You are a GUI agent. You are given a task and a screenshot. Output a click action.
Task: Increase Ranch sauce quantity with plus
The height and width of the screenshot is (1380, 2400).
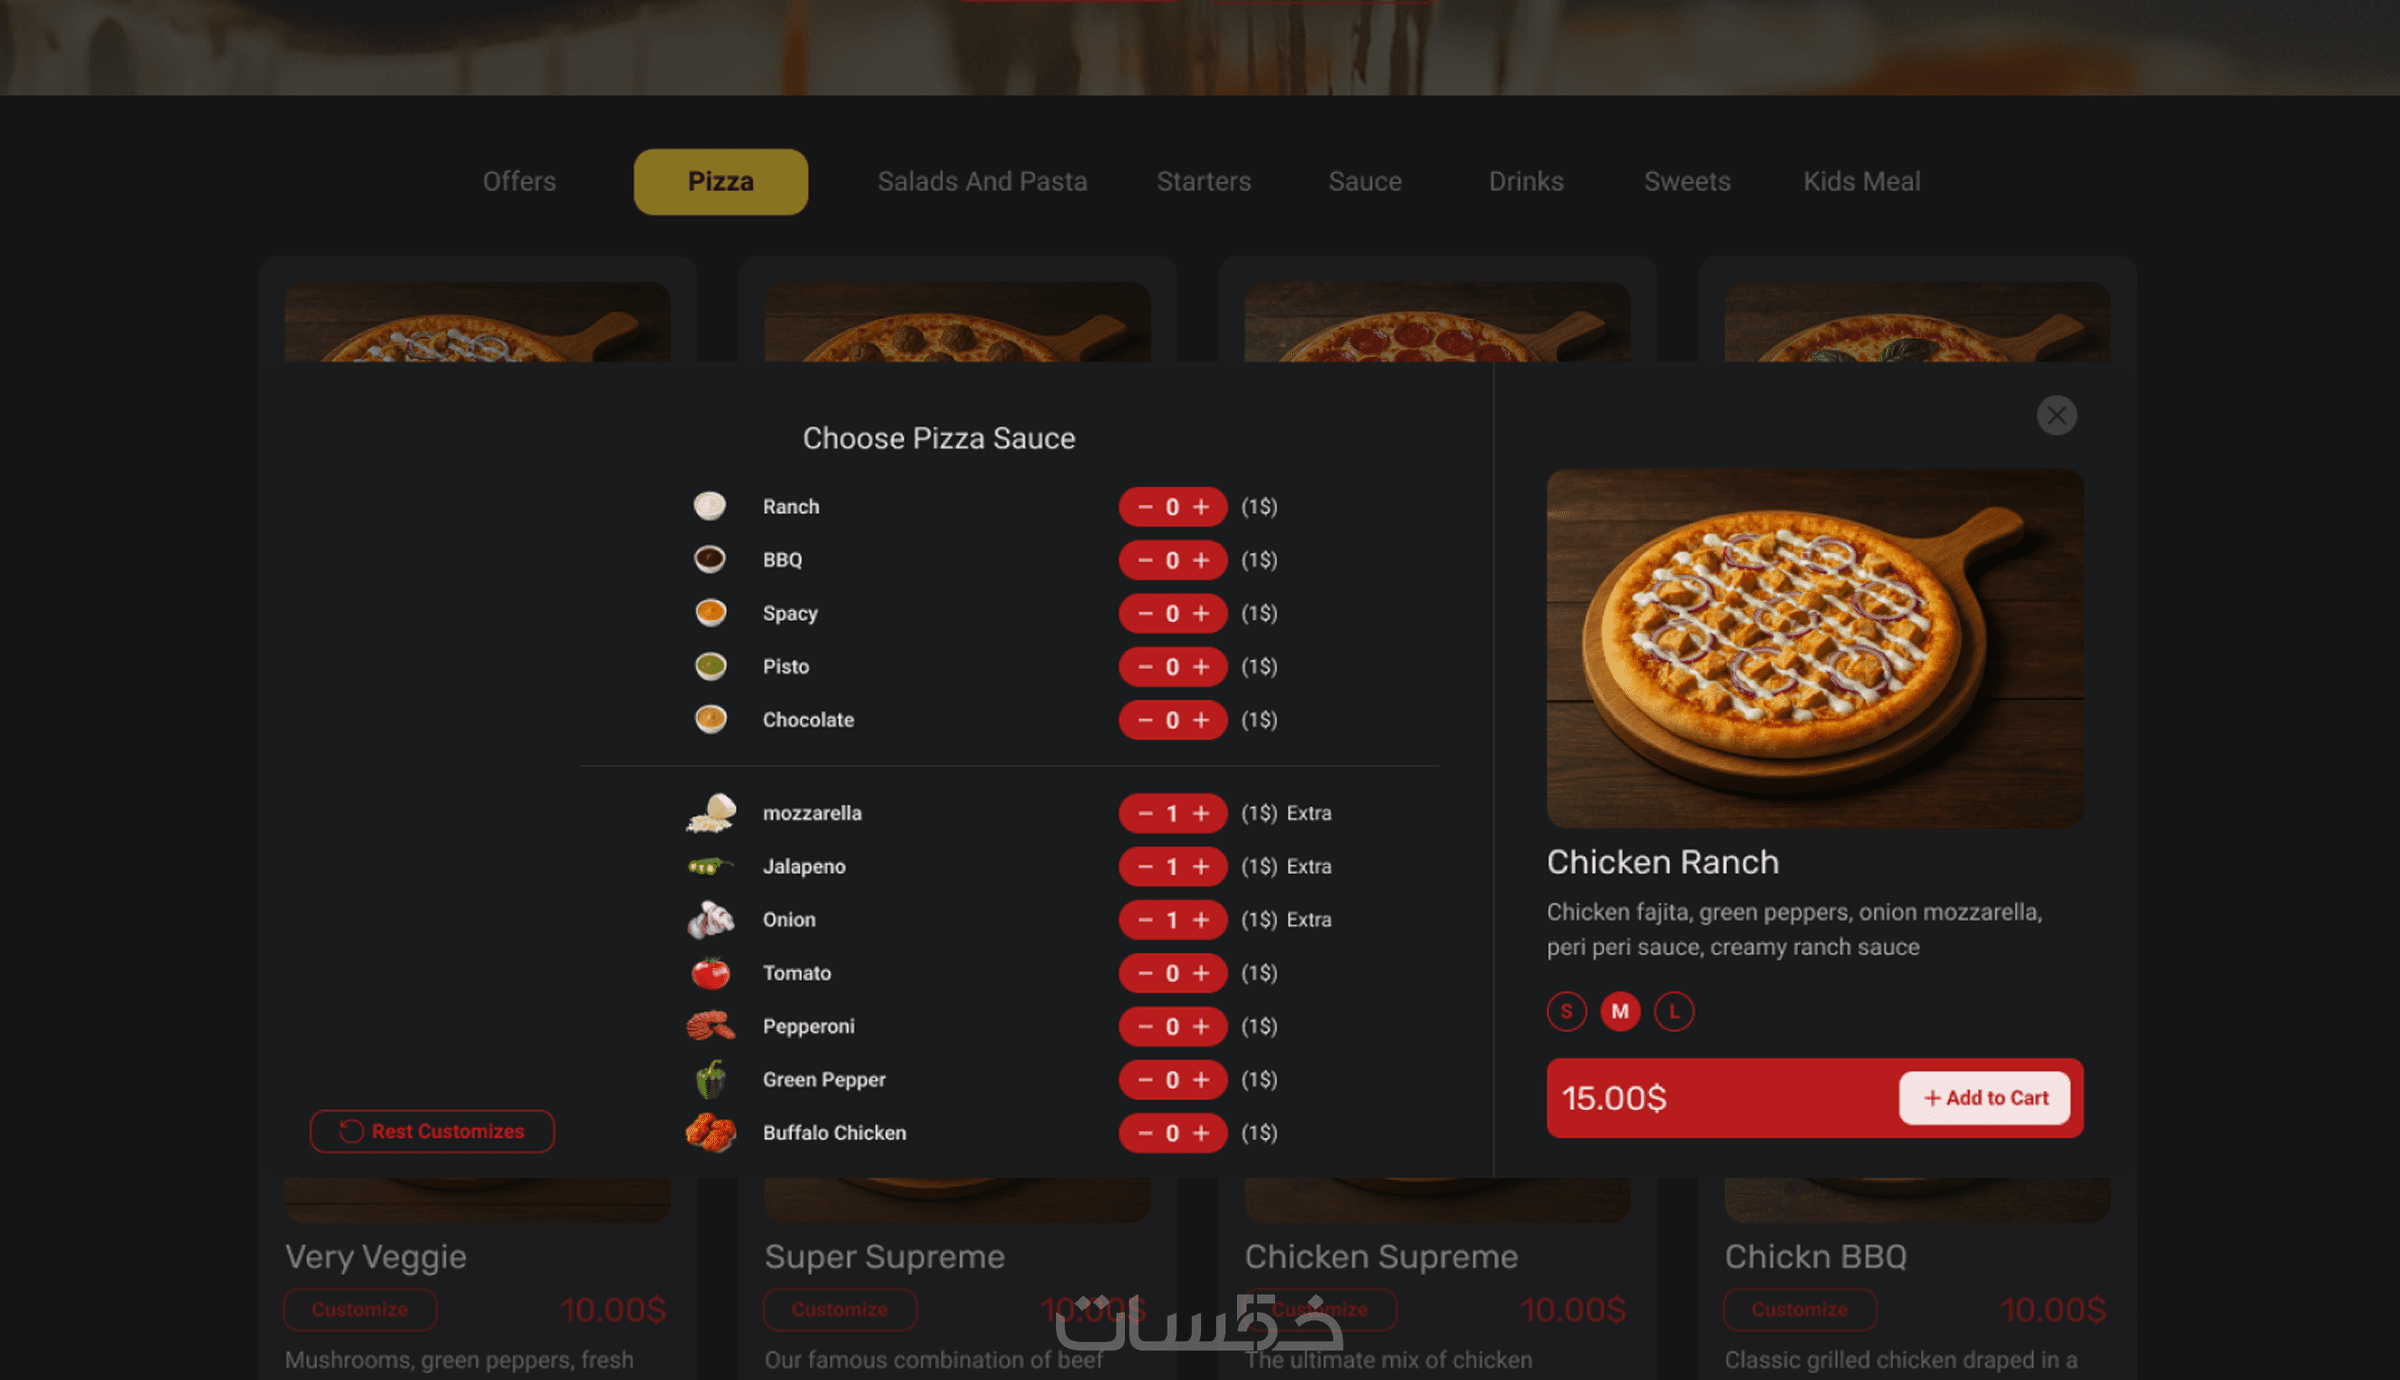1201,507
